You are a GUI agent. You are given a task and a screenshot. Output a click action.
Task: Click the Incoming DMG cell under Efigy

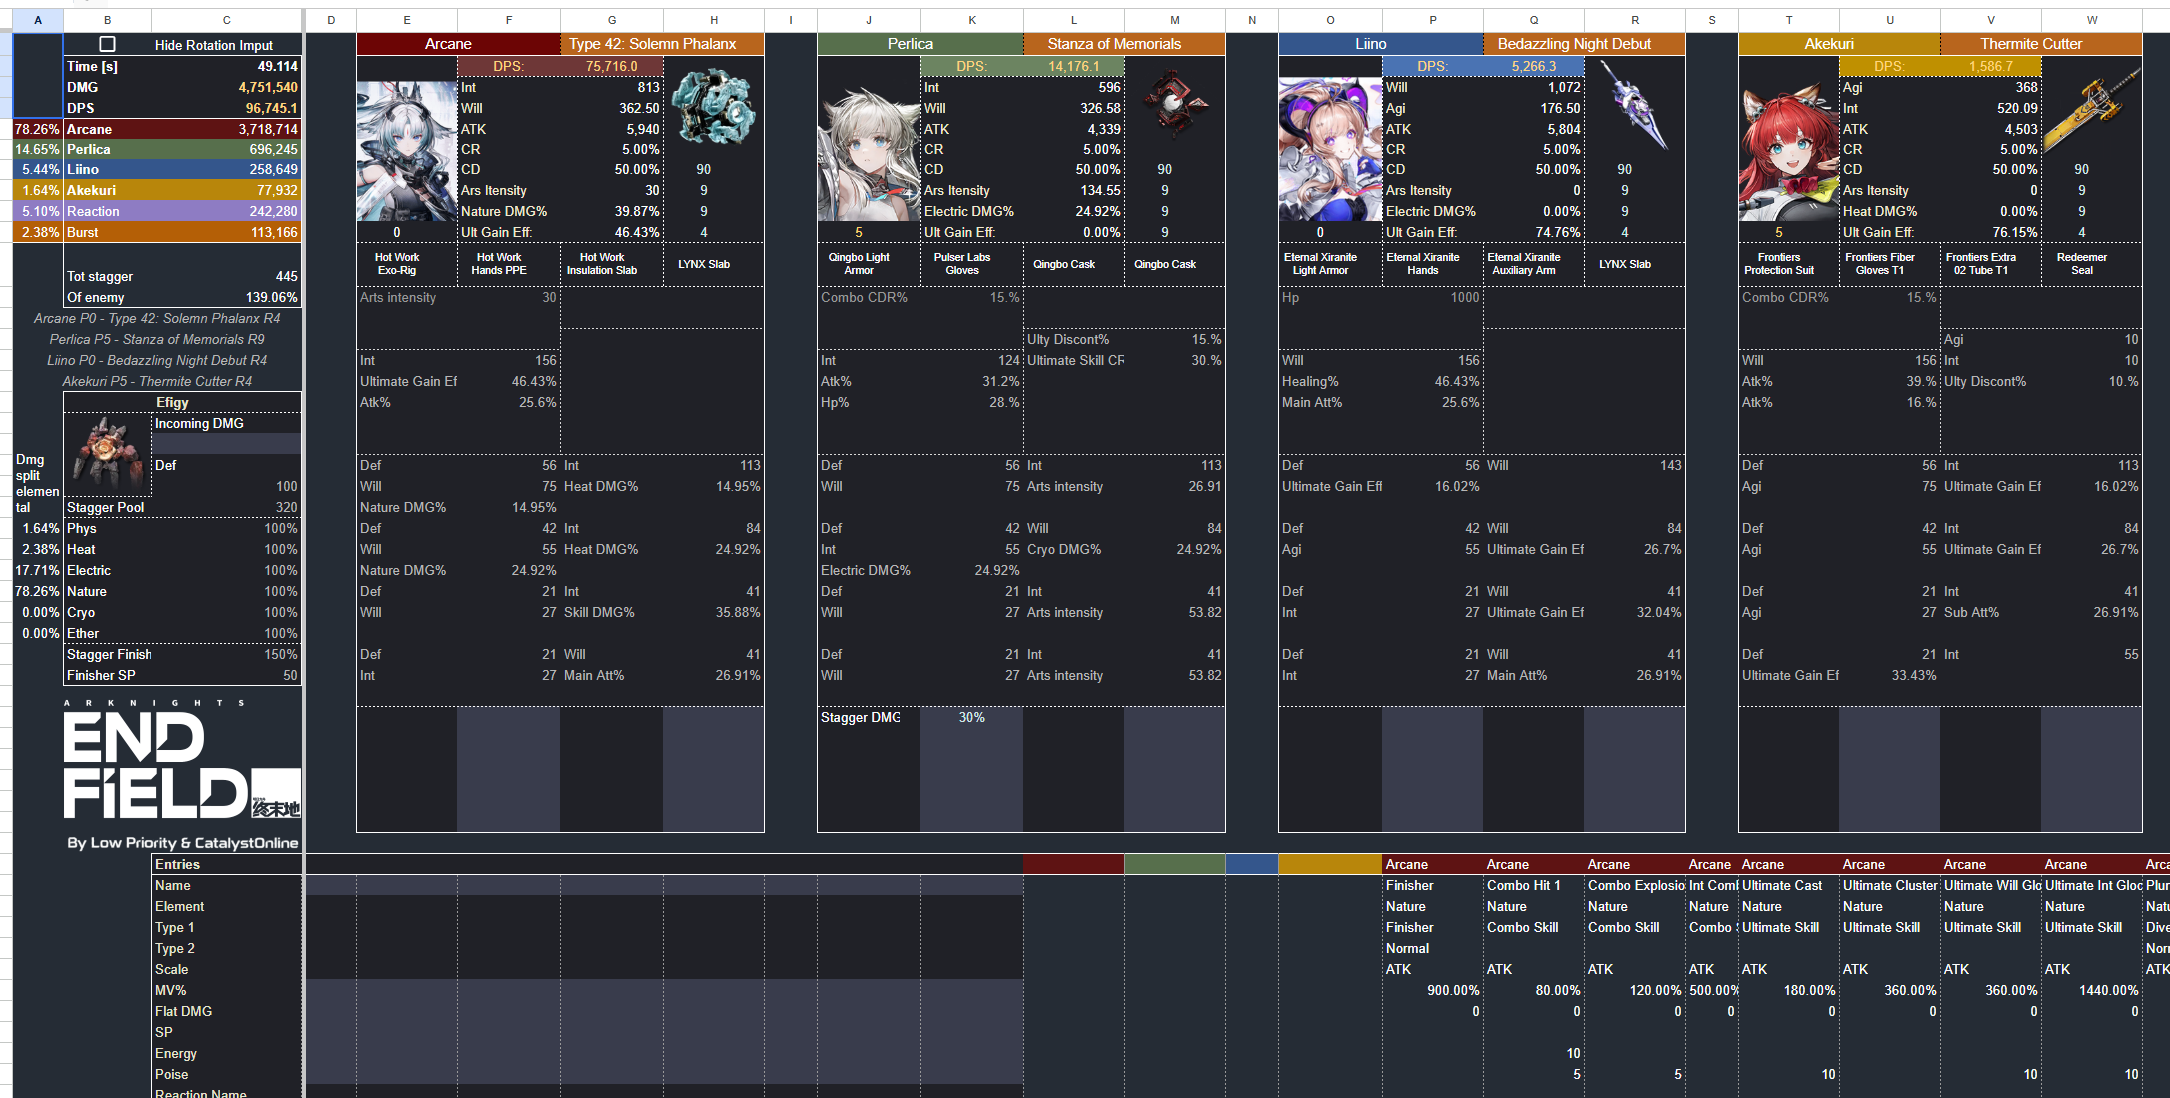click(x=226, y=423)
